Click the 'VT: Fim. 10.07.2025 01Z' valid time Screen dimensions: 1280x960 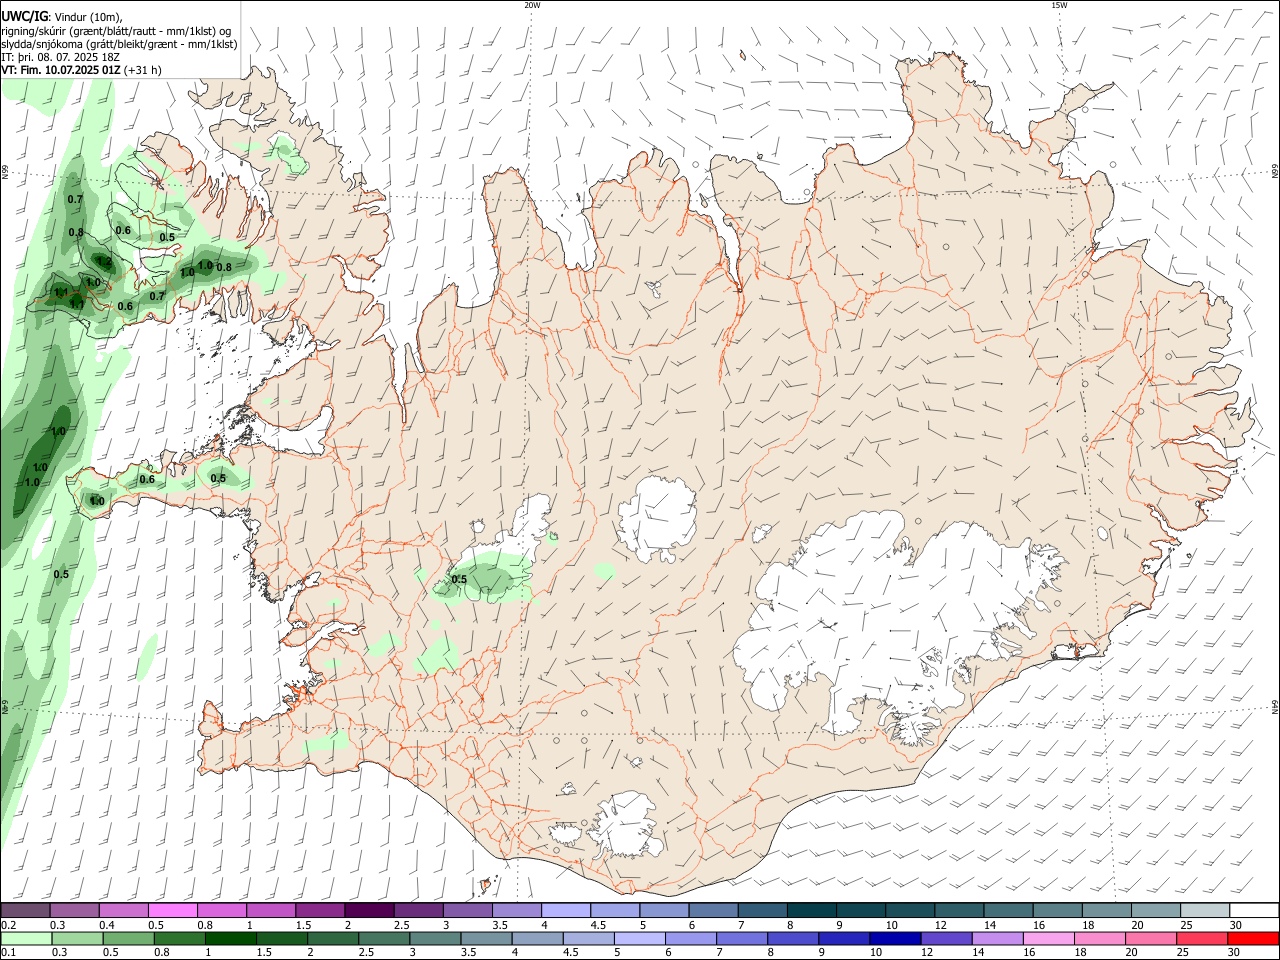pyautogui.click(x=61, y=70)
